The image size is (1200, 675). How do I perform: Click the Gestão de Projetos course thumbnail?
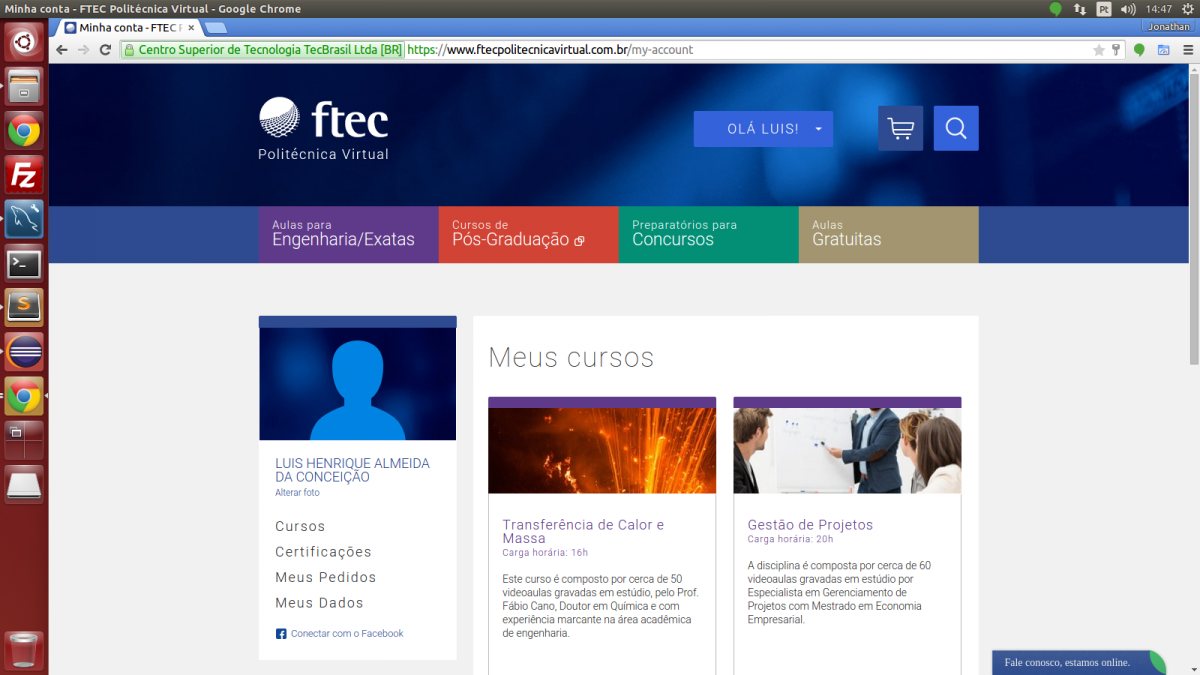pos(847,450)
